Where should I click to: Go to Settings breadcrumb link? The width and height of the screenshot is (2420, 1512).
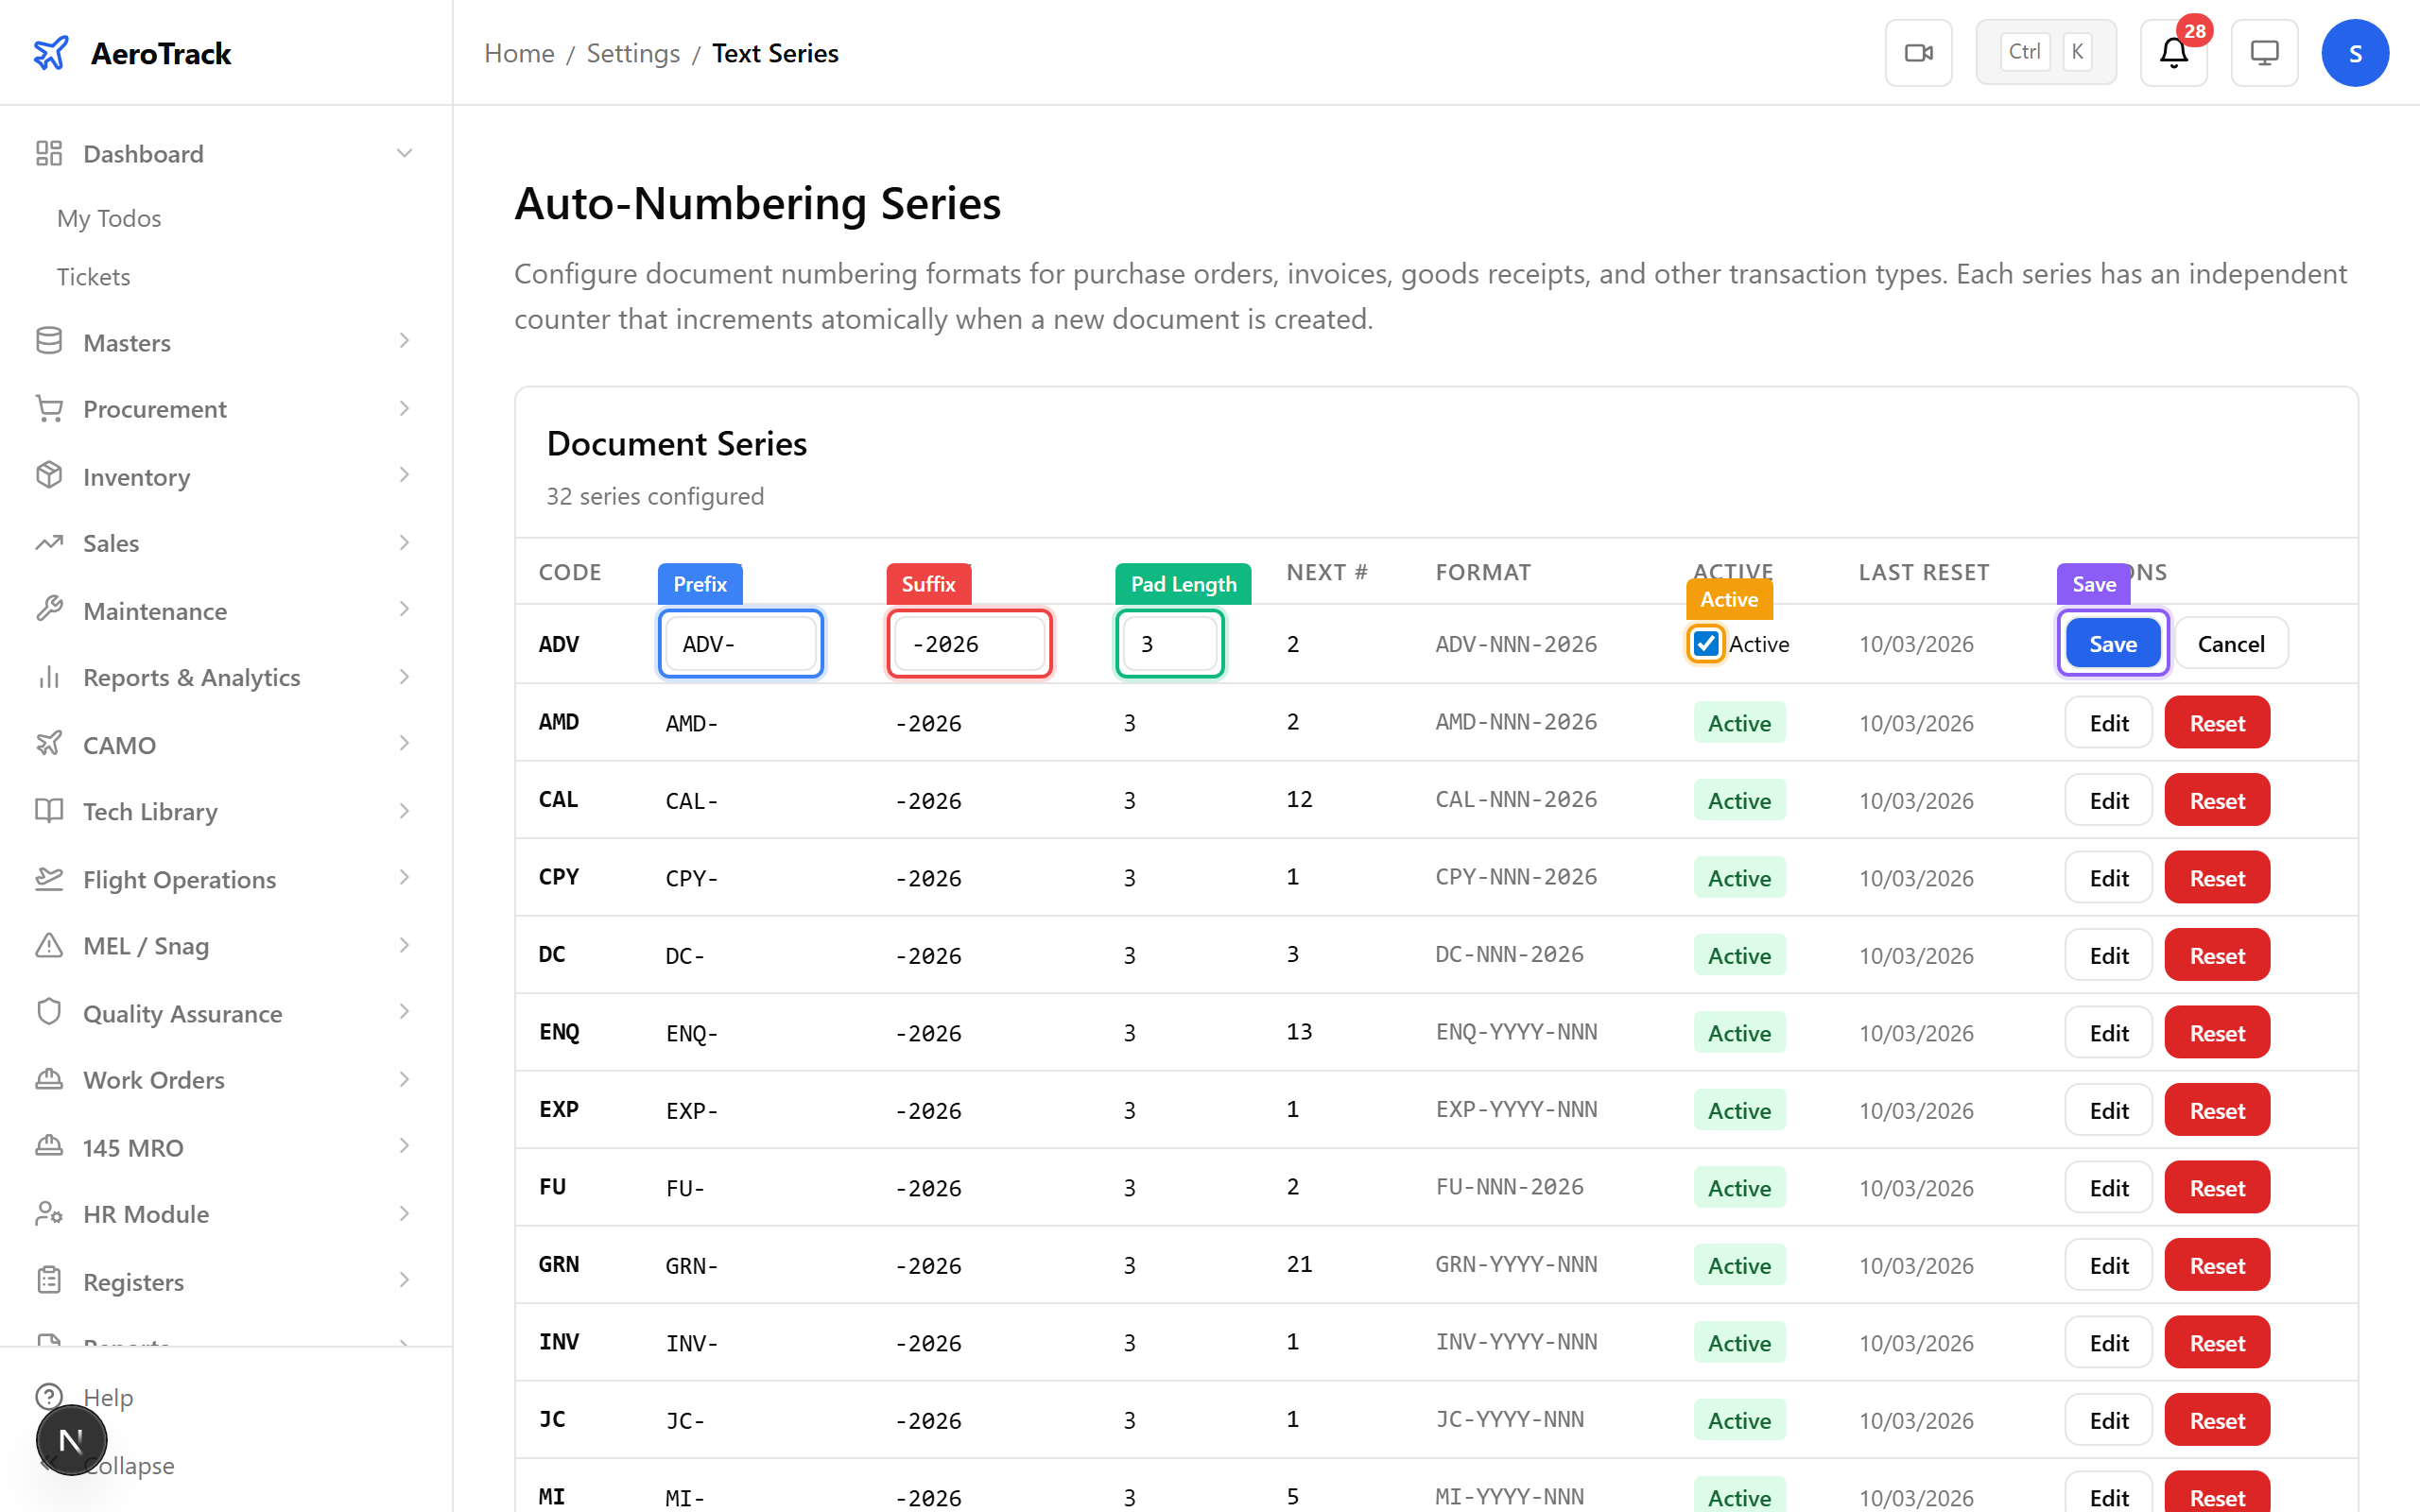click(632, 53)
